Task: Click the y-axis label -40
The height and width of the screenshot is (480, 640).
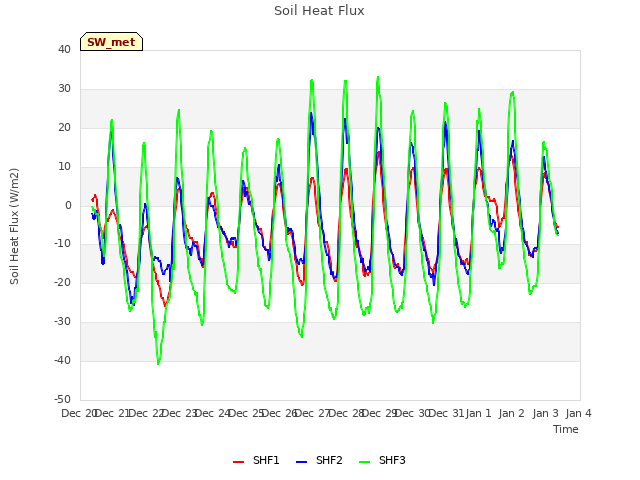Action: pos(62,360)
